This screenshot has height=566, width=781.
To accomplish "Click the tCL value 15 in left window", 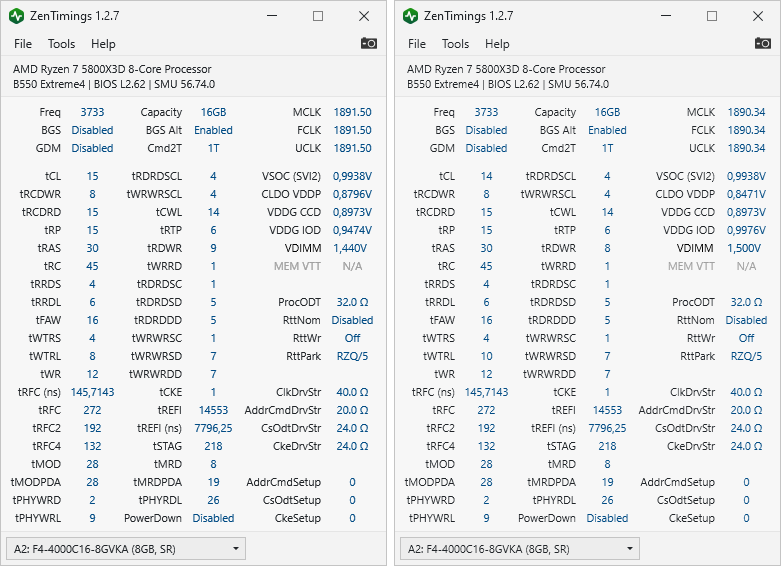I will pyautogui.click(x=92, y=176).
